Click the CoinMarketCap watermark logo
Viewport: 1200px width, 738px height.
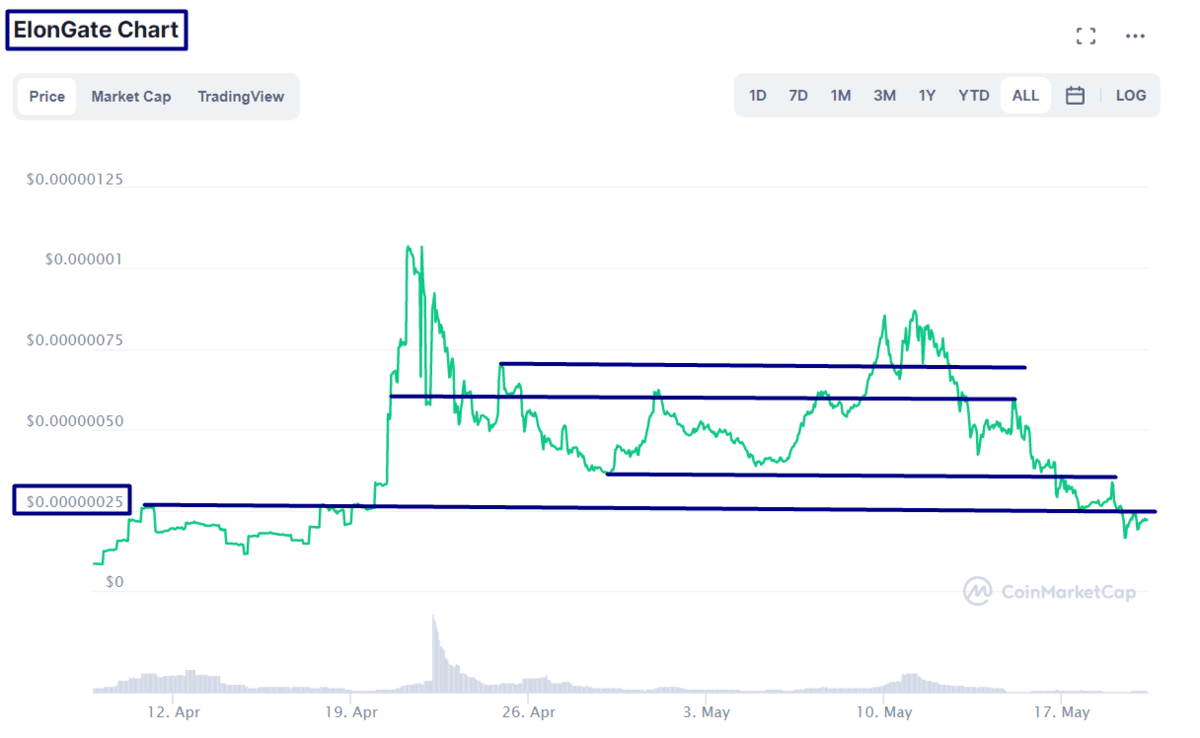[x=1050, y=592]
